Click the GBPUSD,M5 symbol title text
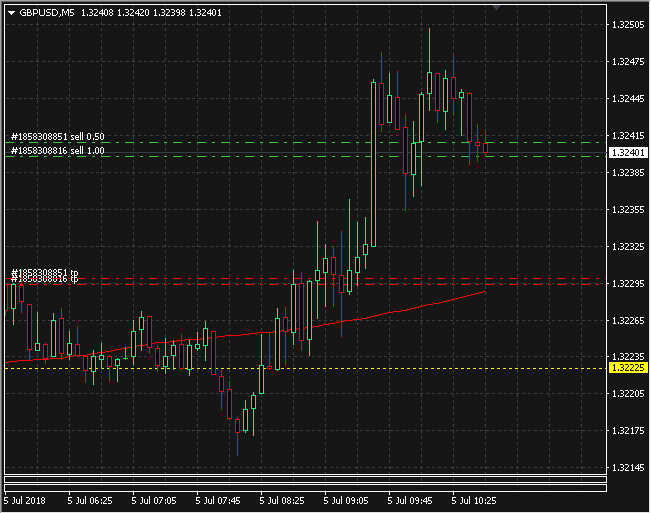Screen dimensions: 651x513 click(x=46, y=13)
